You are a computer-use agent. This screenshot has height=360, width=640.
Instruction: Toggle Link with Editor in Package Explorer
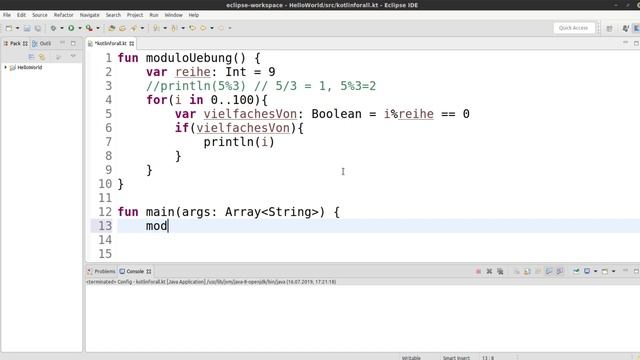[42, 57]
